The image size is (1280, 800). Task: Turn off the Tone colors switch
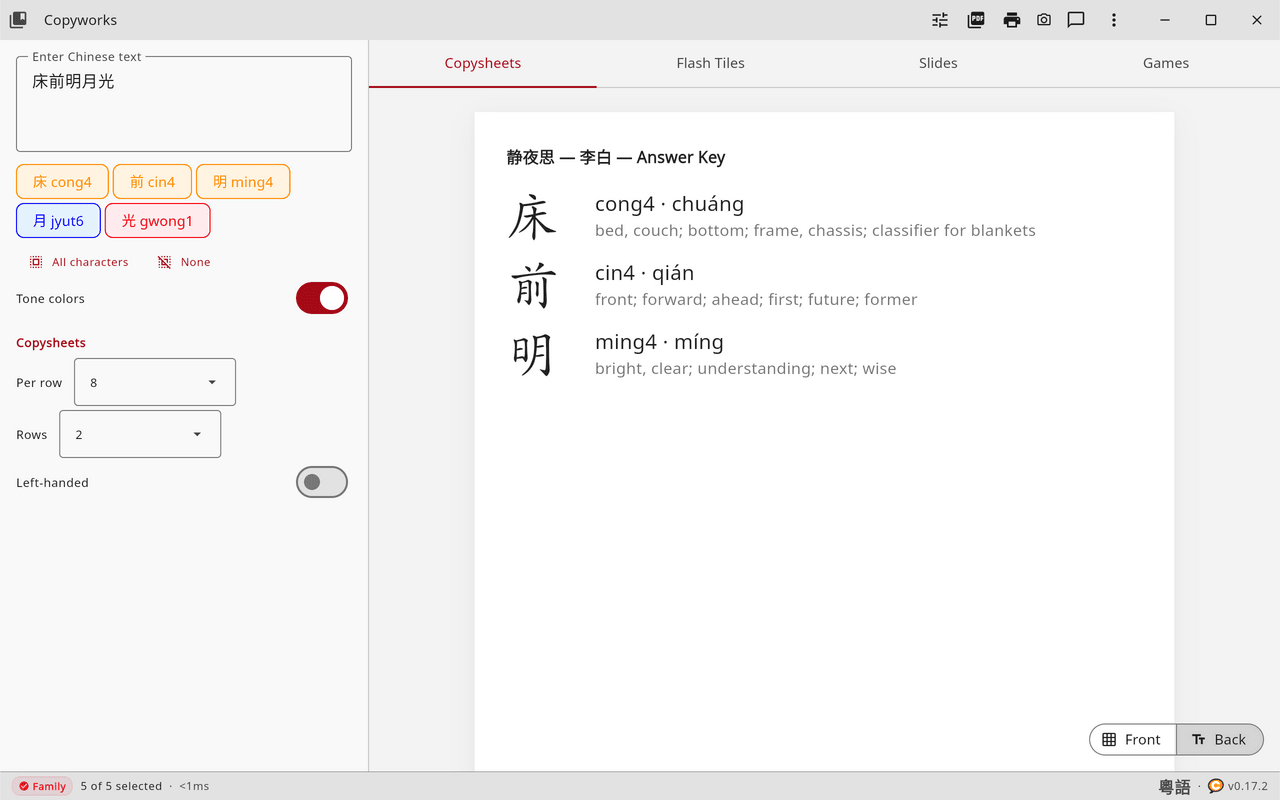322,298
